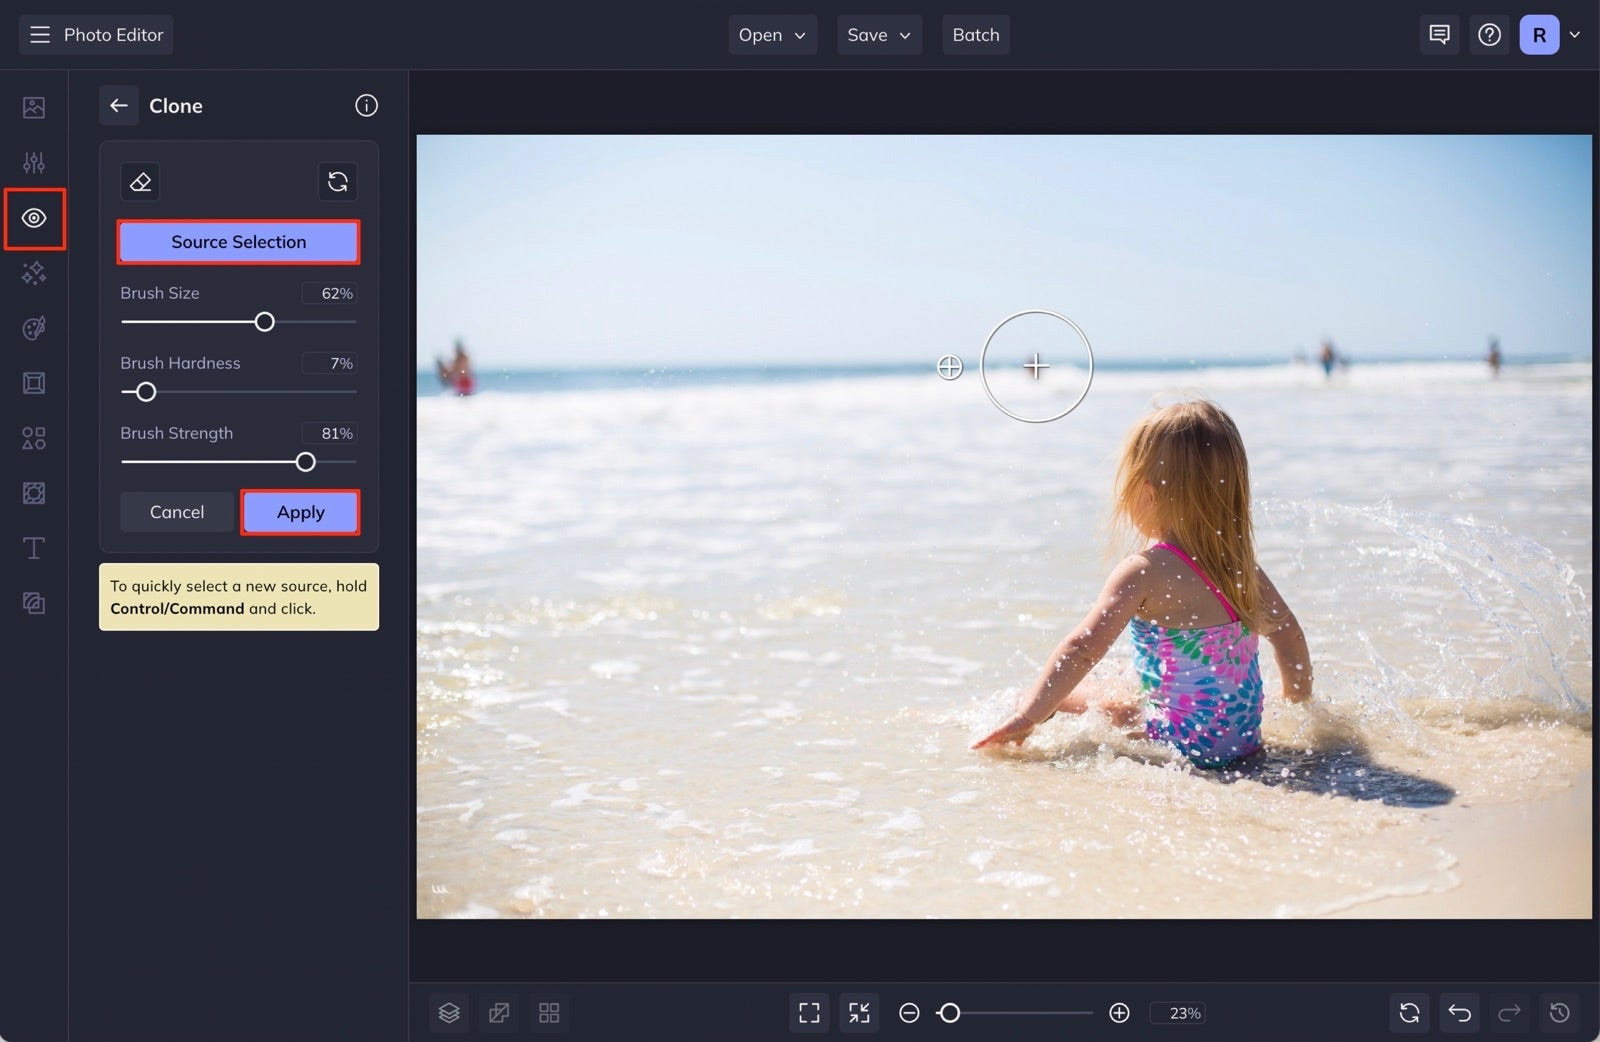Select the Frames tool in sidebar

(34, 383)
